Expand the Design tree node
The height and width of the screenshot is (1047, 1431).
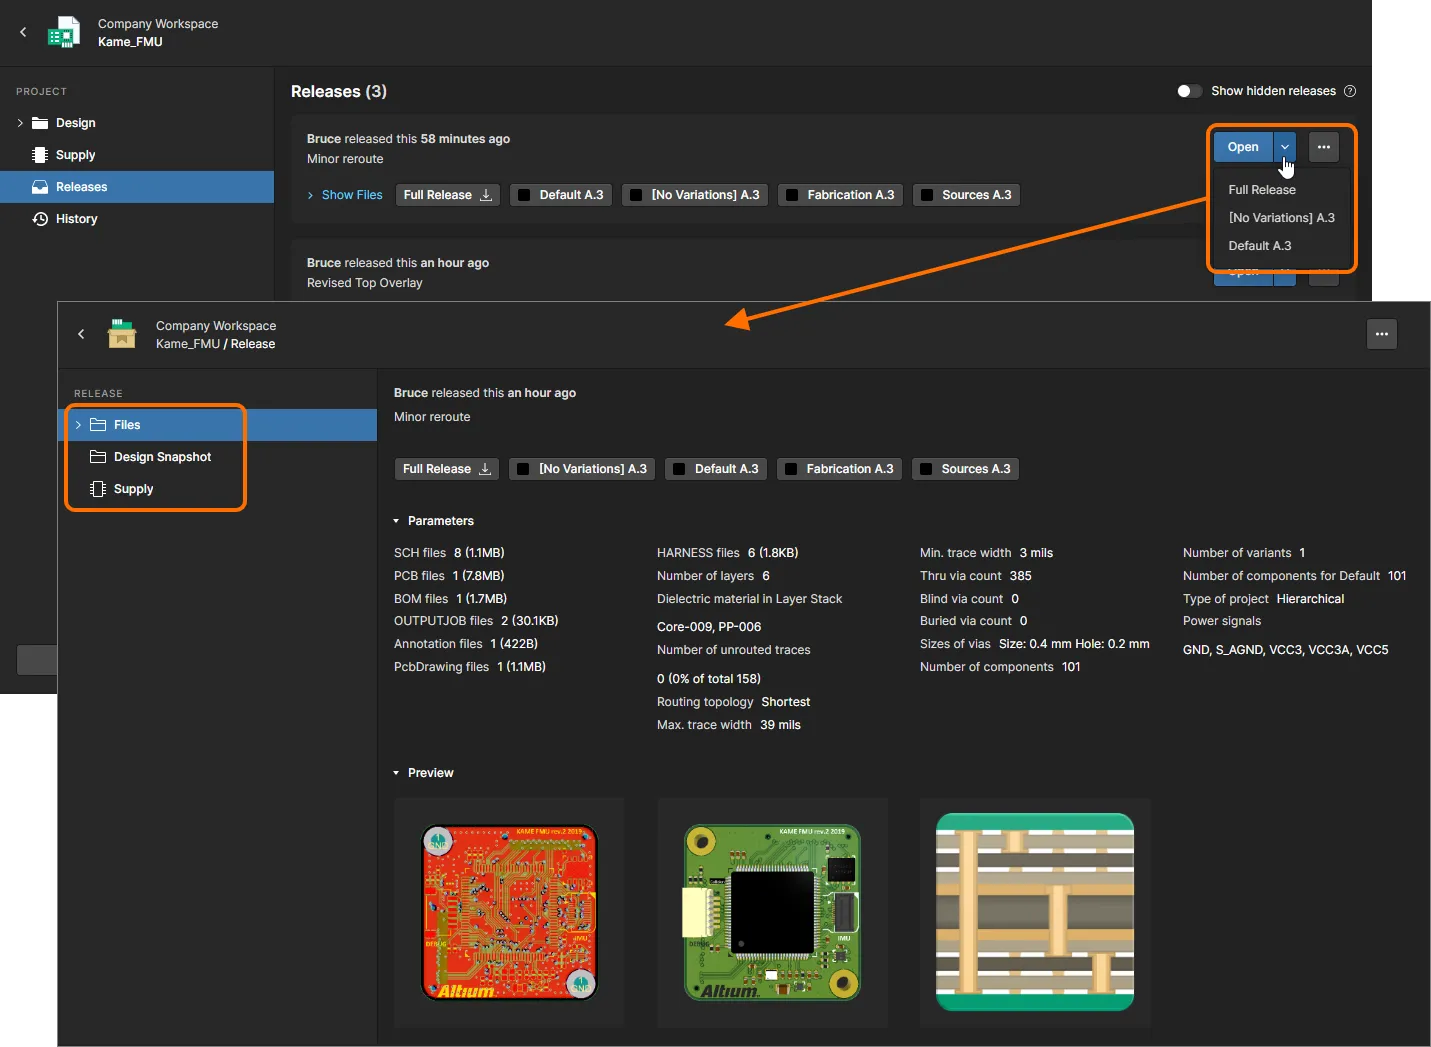20,123
